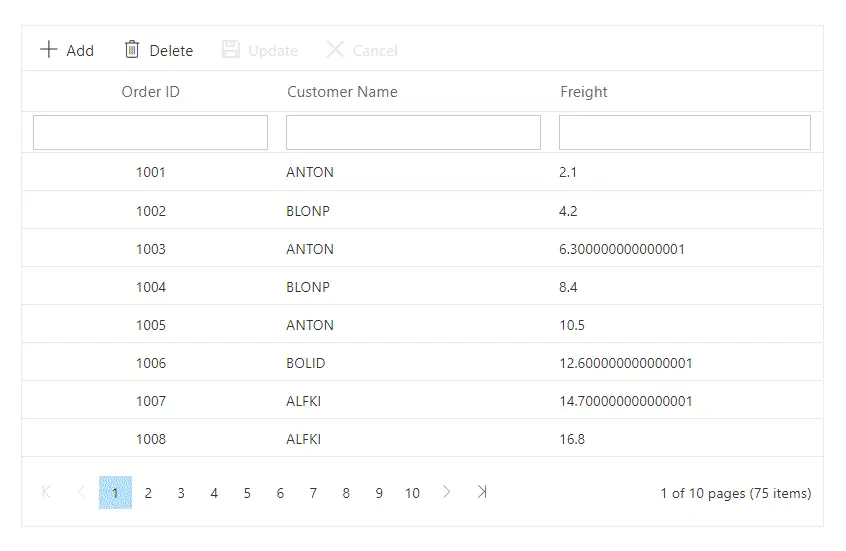Go to page 9

point(379,493)
